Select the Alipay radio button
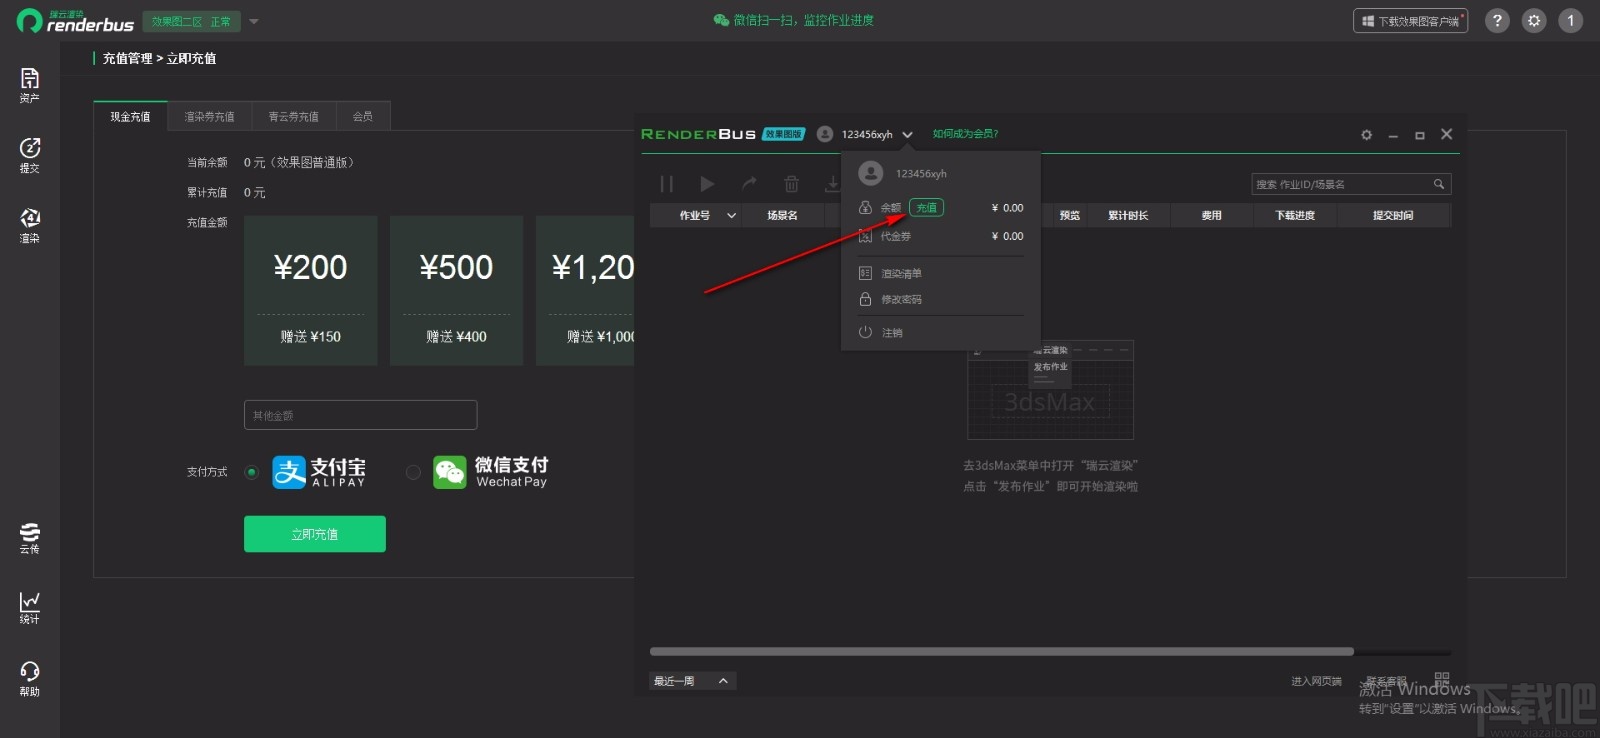The image size is (1600, 738). (x=252, y=472)
